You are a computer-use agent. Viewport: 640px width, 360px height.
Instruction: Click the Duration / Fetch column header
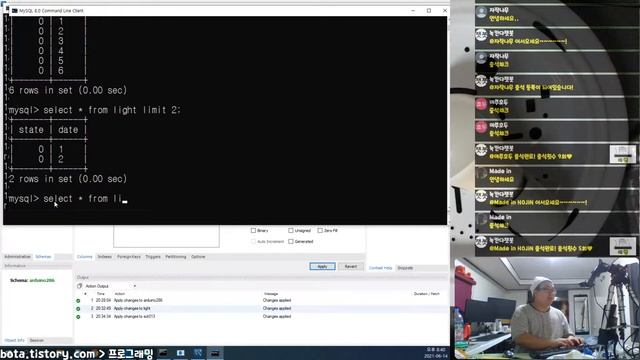[427, 294]
